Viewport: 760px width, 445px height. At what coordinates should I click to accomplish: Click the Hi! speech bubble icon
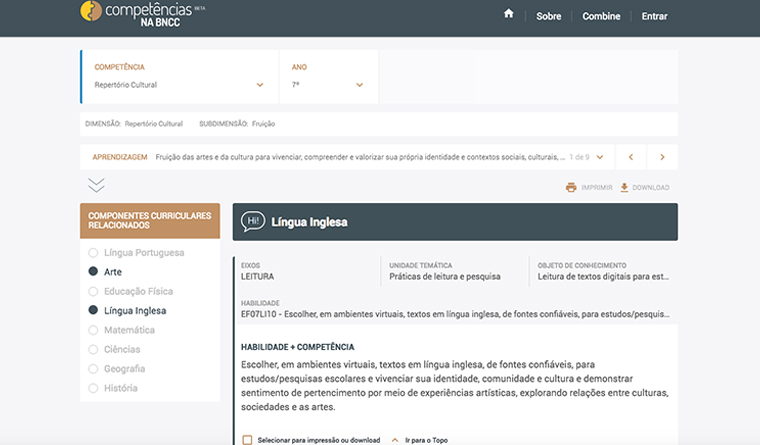click(x=253, y=222)
